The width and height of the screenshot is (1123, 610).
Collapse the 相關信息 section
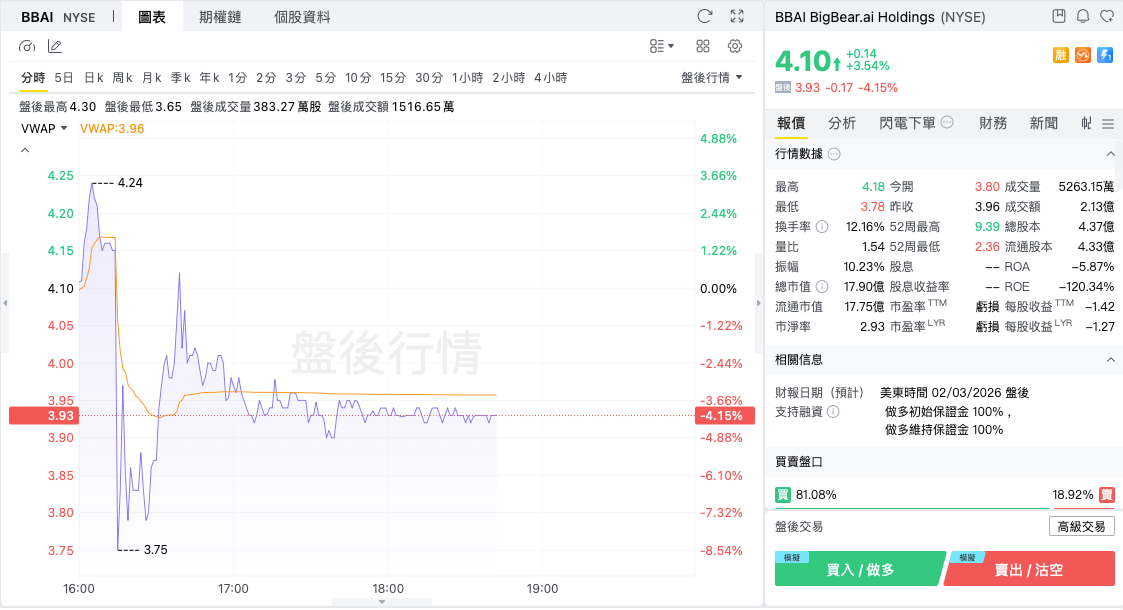pyautogui.click(x=1109, y=359)
